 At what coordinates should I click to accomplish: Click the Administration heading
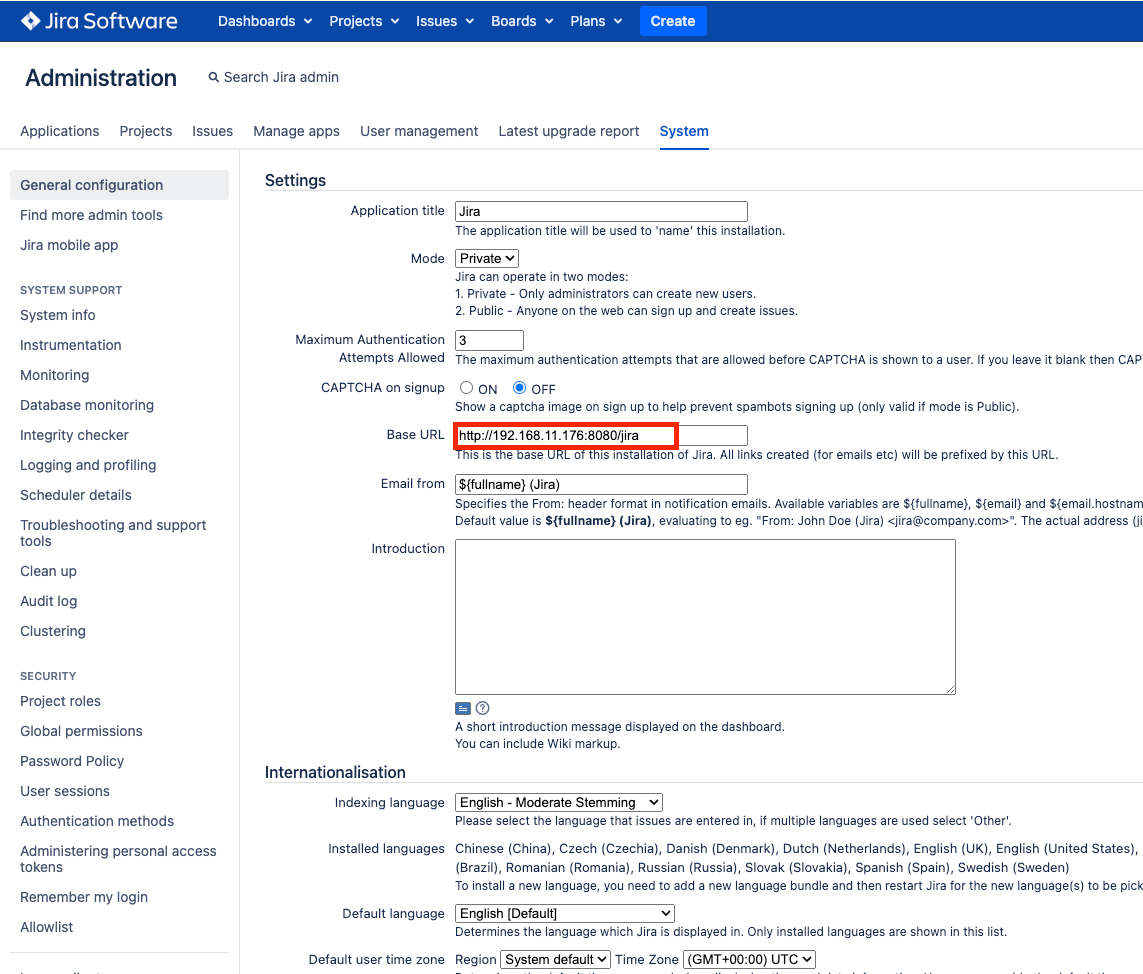point(101,78)
